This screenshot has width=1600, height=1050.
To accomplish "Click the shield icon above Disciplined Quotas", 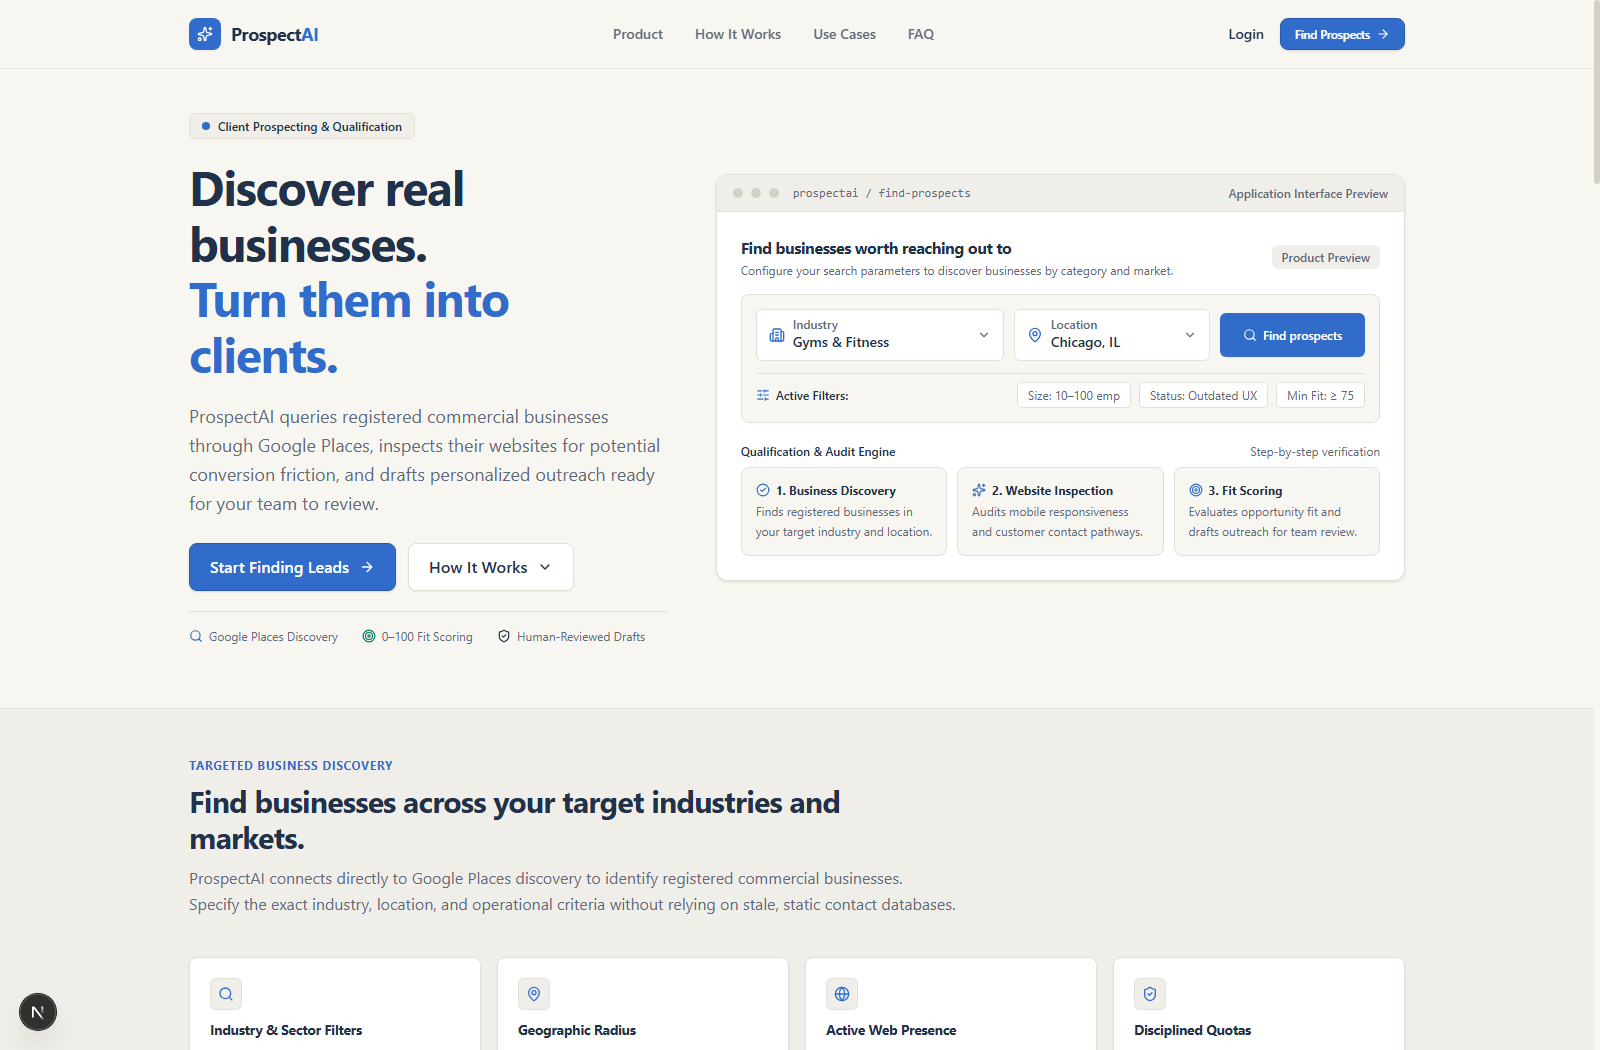I will click(x=1150, y=994).
